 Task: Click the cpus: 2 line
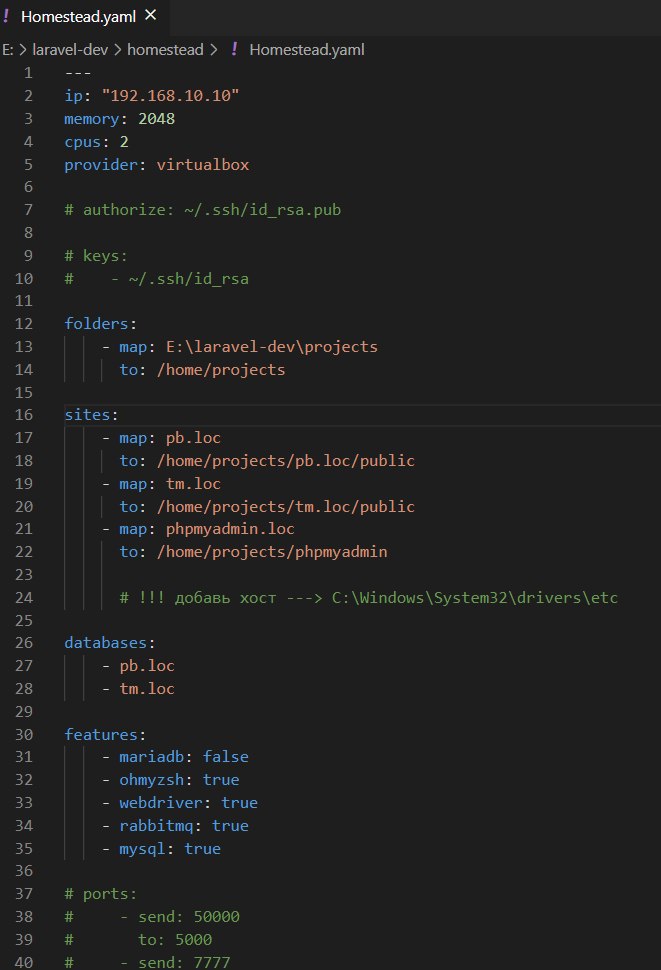pyautogui.click(x=96, y=142)
